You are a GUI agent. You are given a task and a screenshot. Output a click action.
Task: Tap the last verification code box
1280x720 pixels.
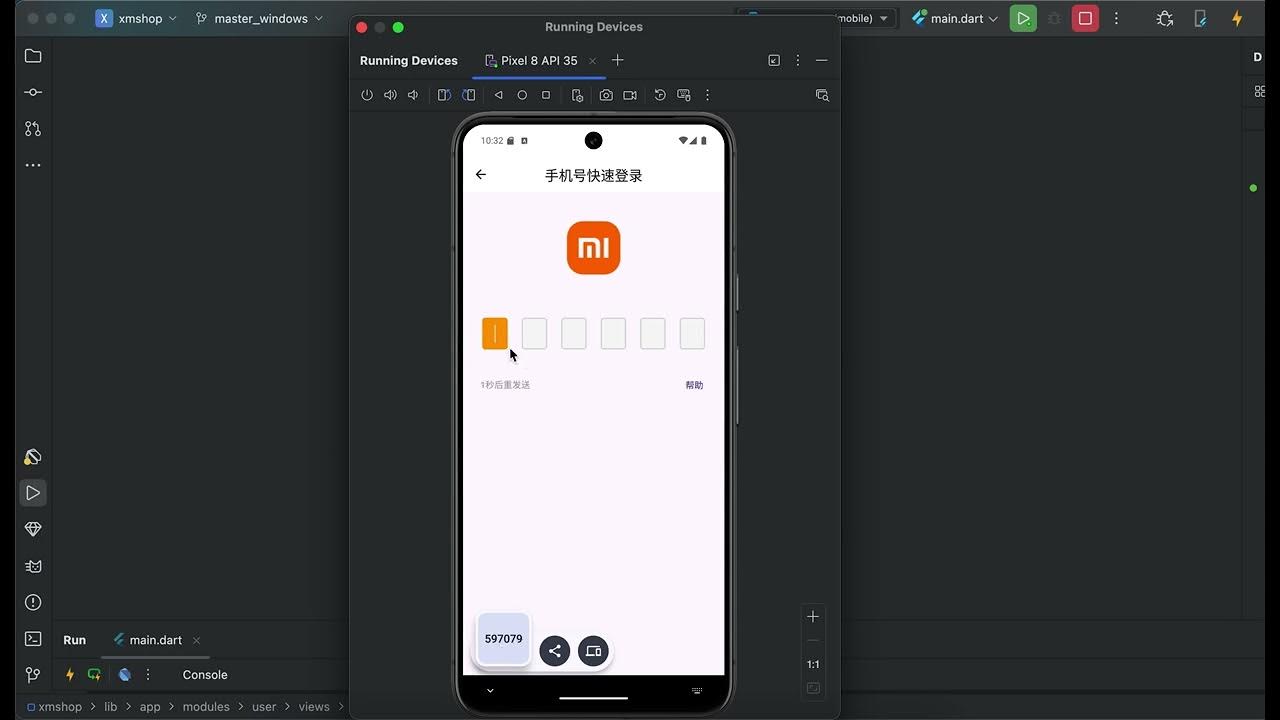692,334
